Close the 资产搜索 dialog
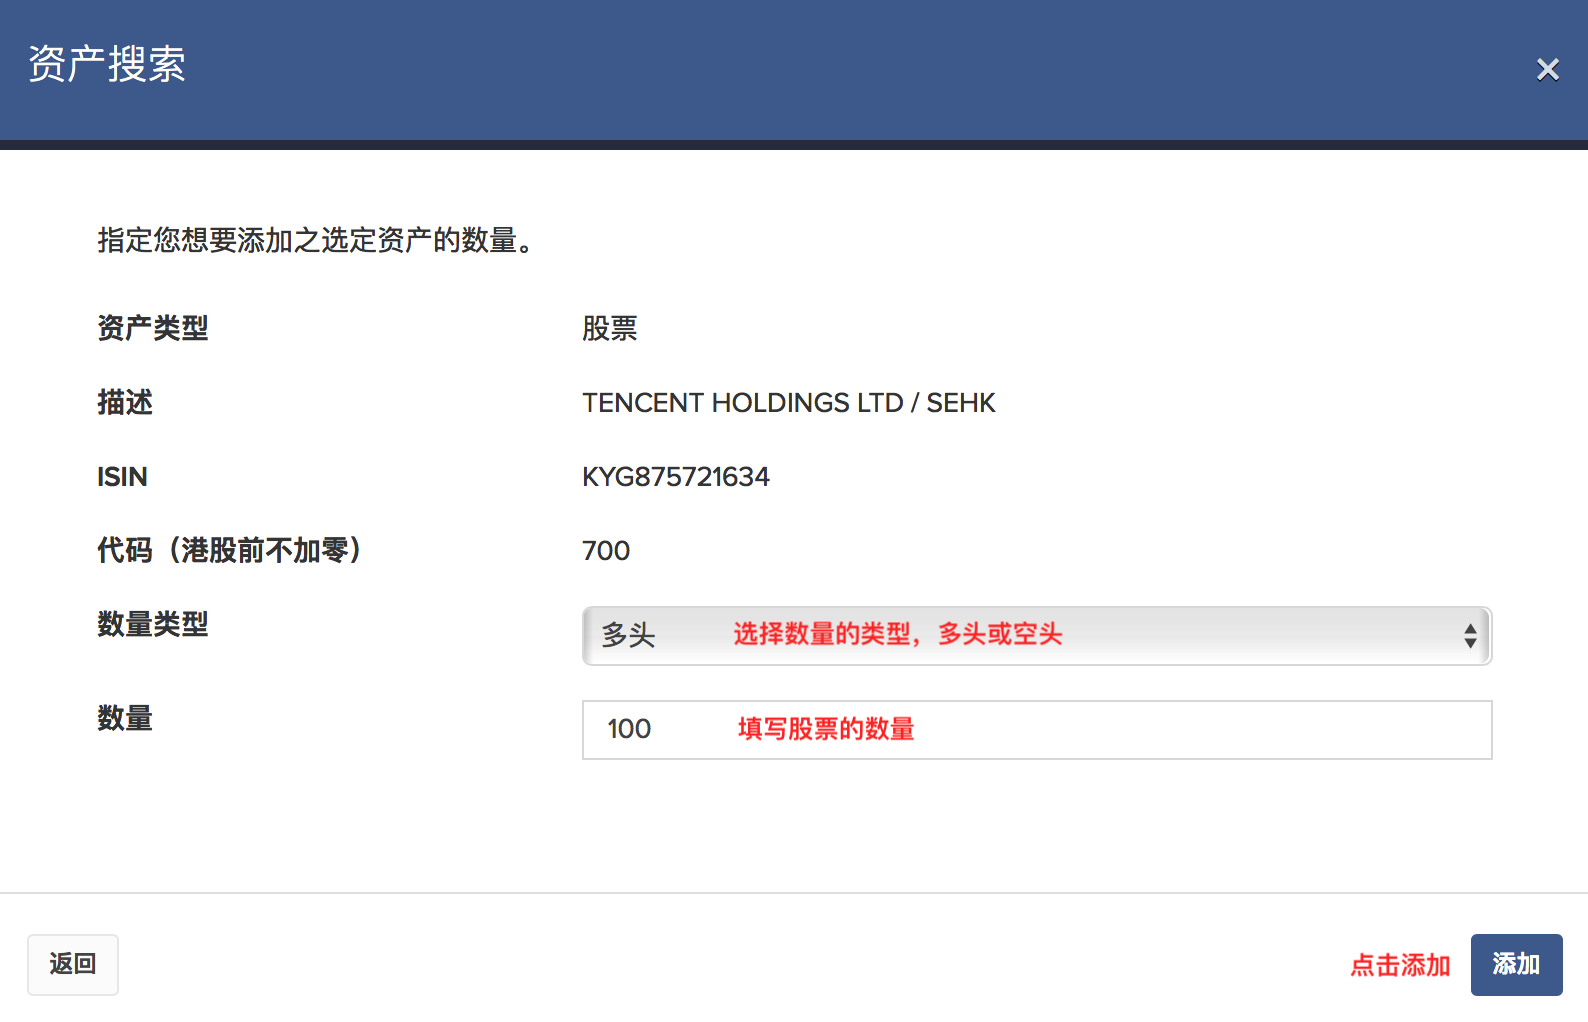Viewport: 1588px width, 1022px height. coord(1547,69)
